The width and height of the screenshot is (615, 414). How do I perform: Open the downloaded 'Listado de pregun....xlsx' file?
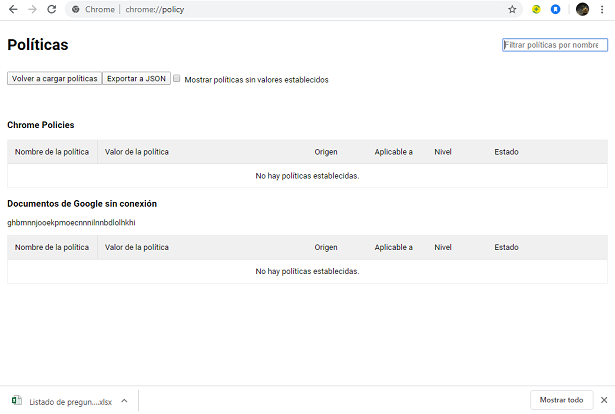pyautogui.click(x=70, y=400)
